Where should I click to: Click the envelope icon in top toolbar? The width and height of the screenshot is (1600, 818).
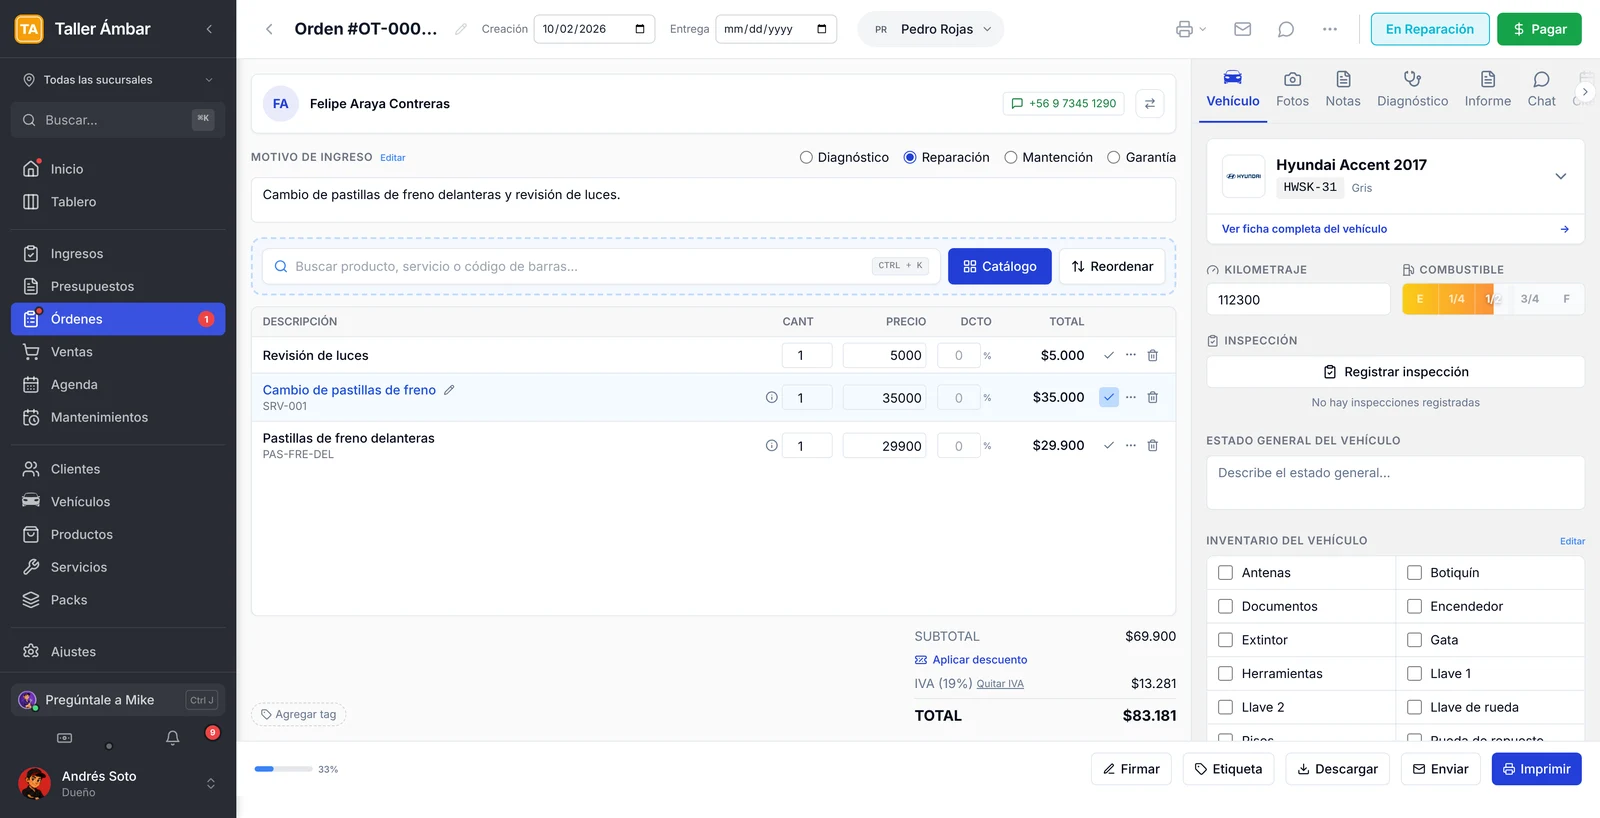1242,29
